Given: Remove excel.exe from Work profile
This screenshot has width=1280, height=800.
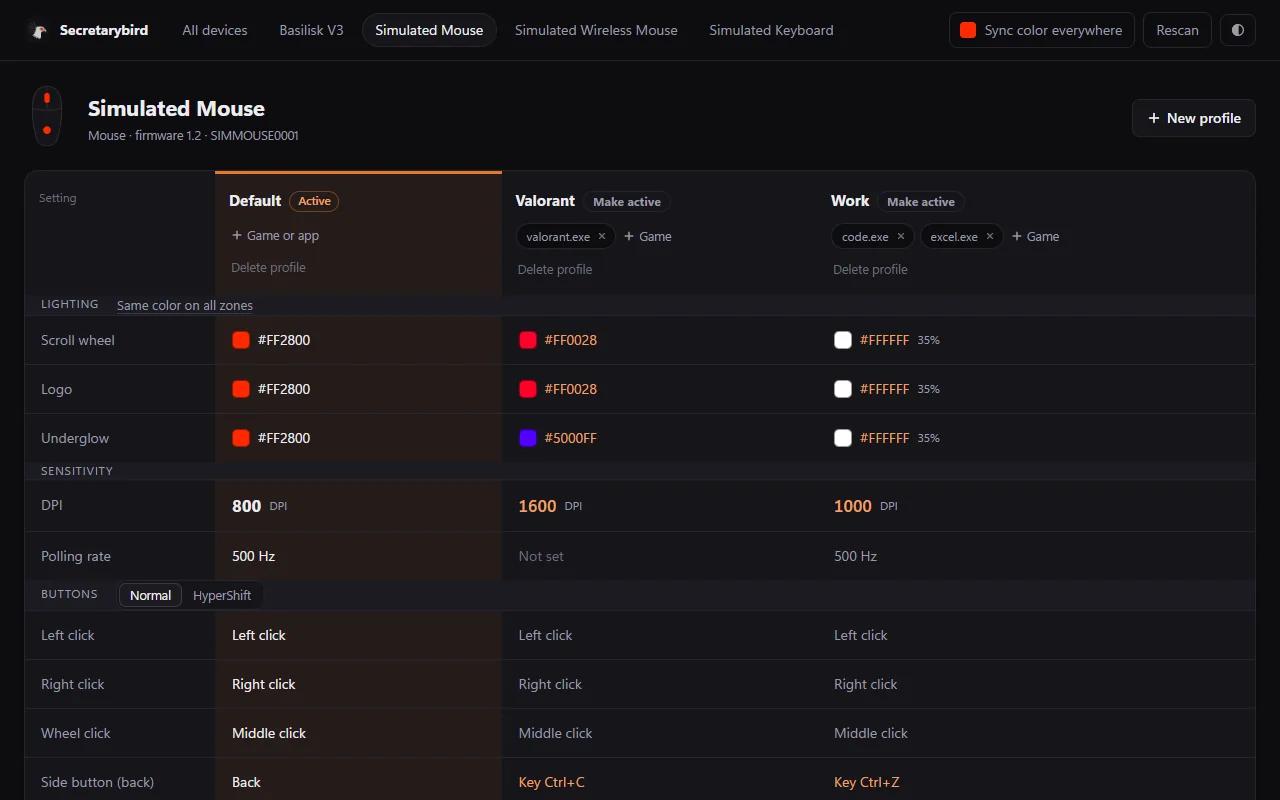Looking at the screenshot, I should point(990,237).
